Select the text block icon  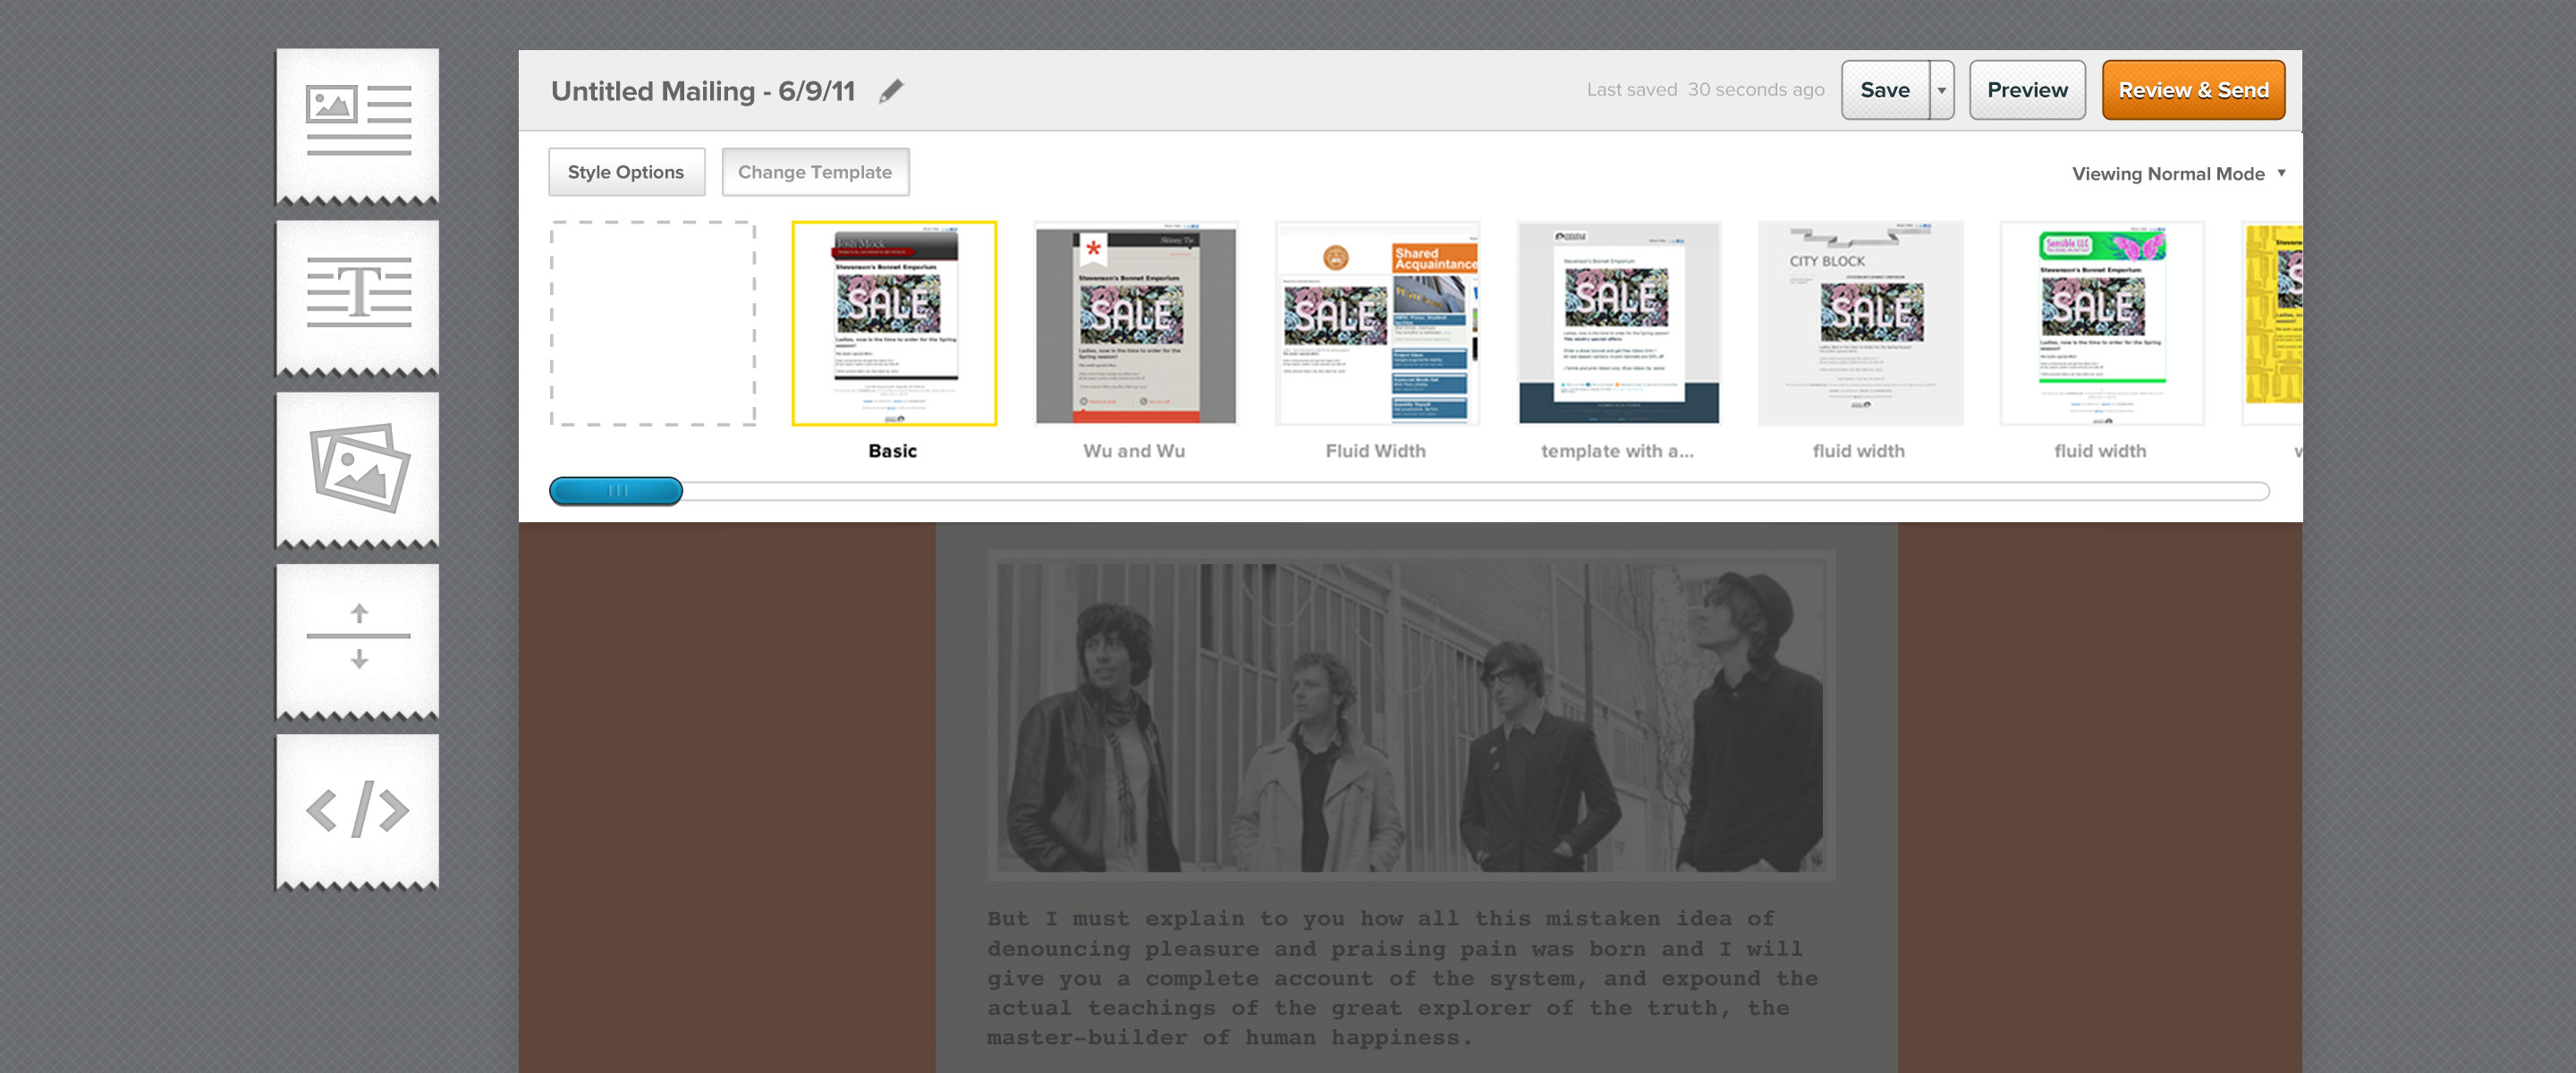pos(357,294)
